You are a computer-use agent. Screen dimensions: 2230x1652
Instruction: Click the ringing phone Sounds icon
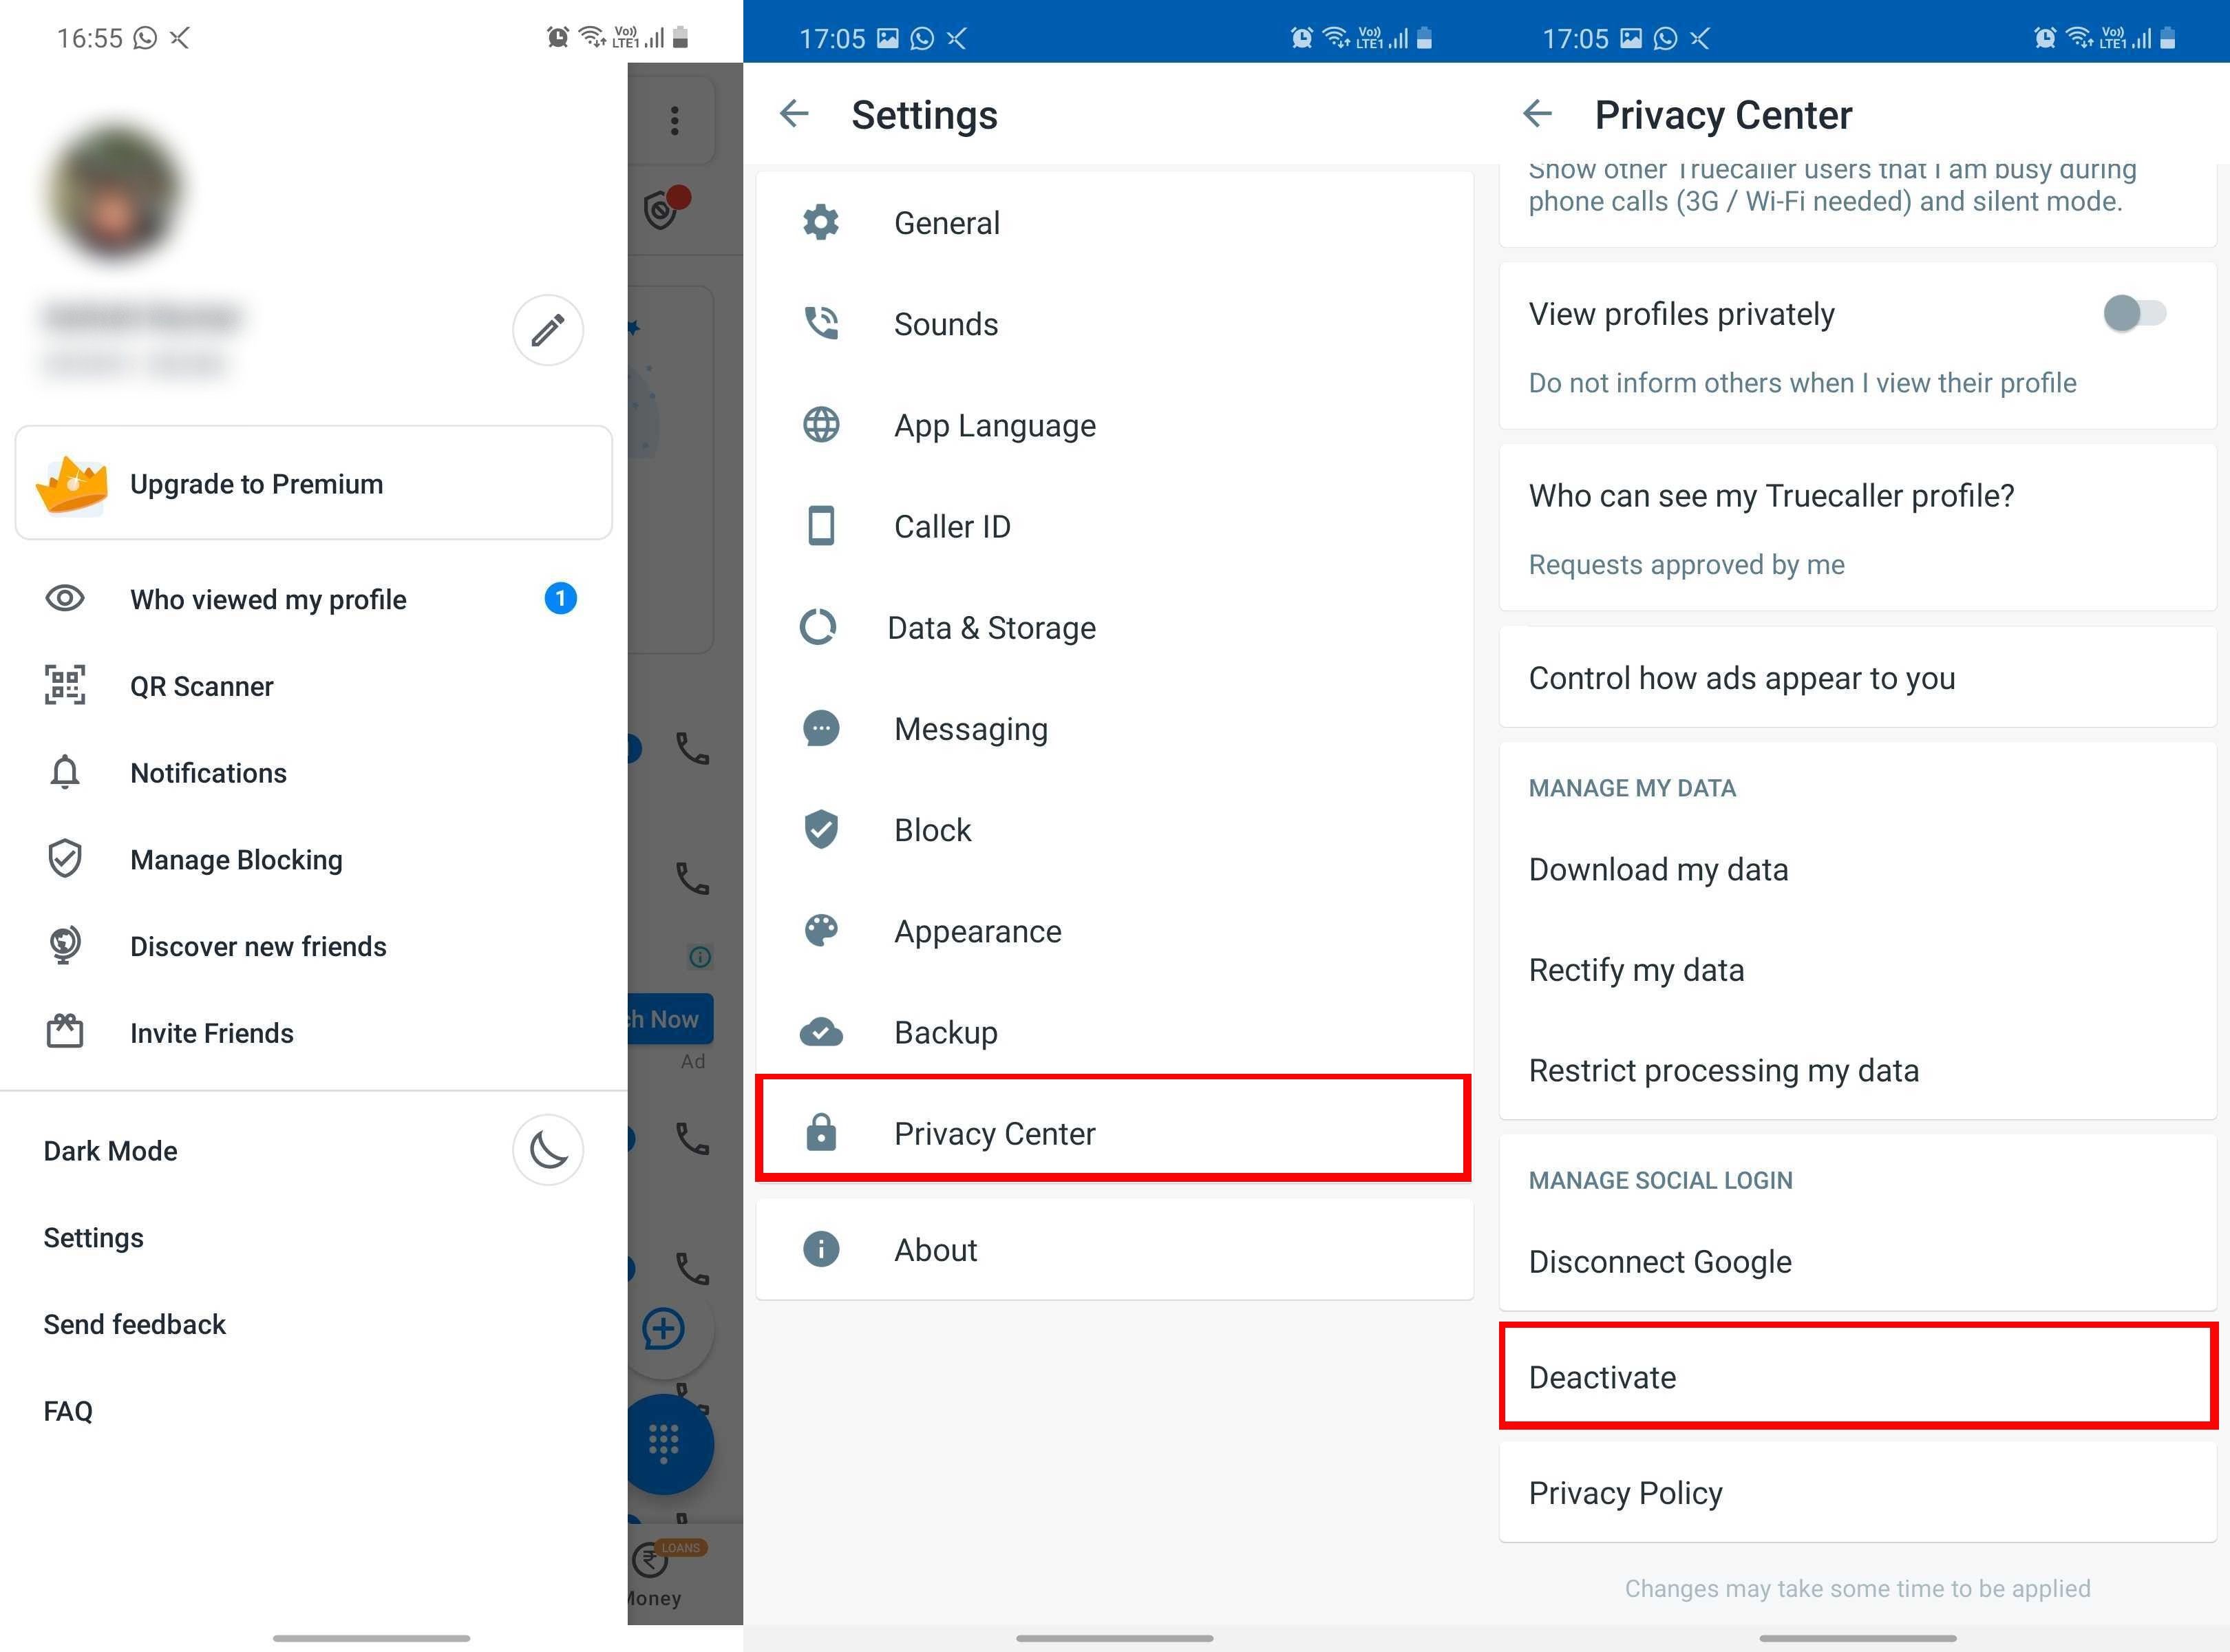tap(821, 323)
